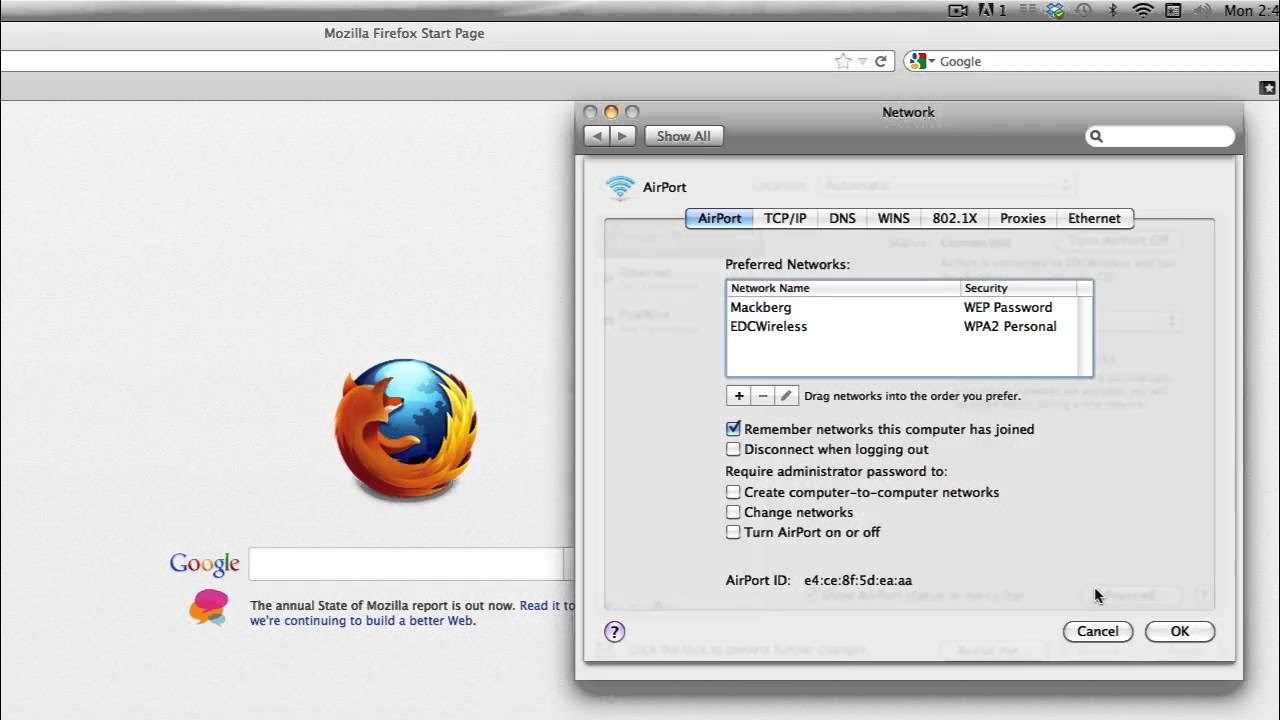Click the menu bar clock showing Mon

pos(1251,11)
